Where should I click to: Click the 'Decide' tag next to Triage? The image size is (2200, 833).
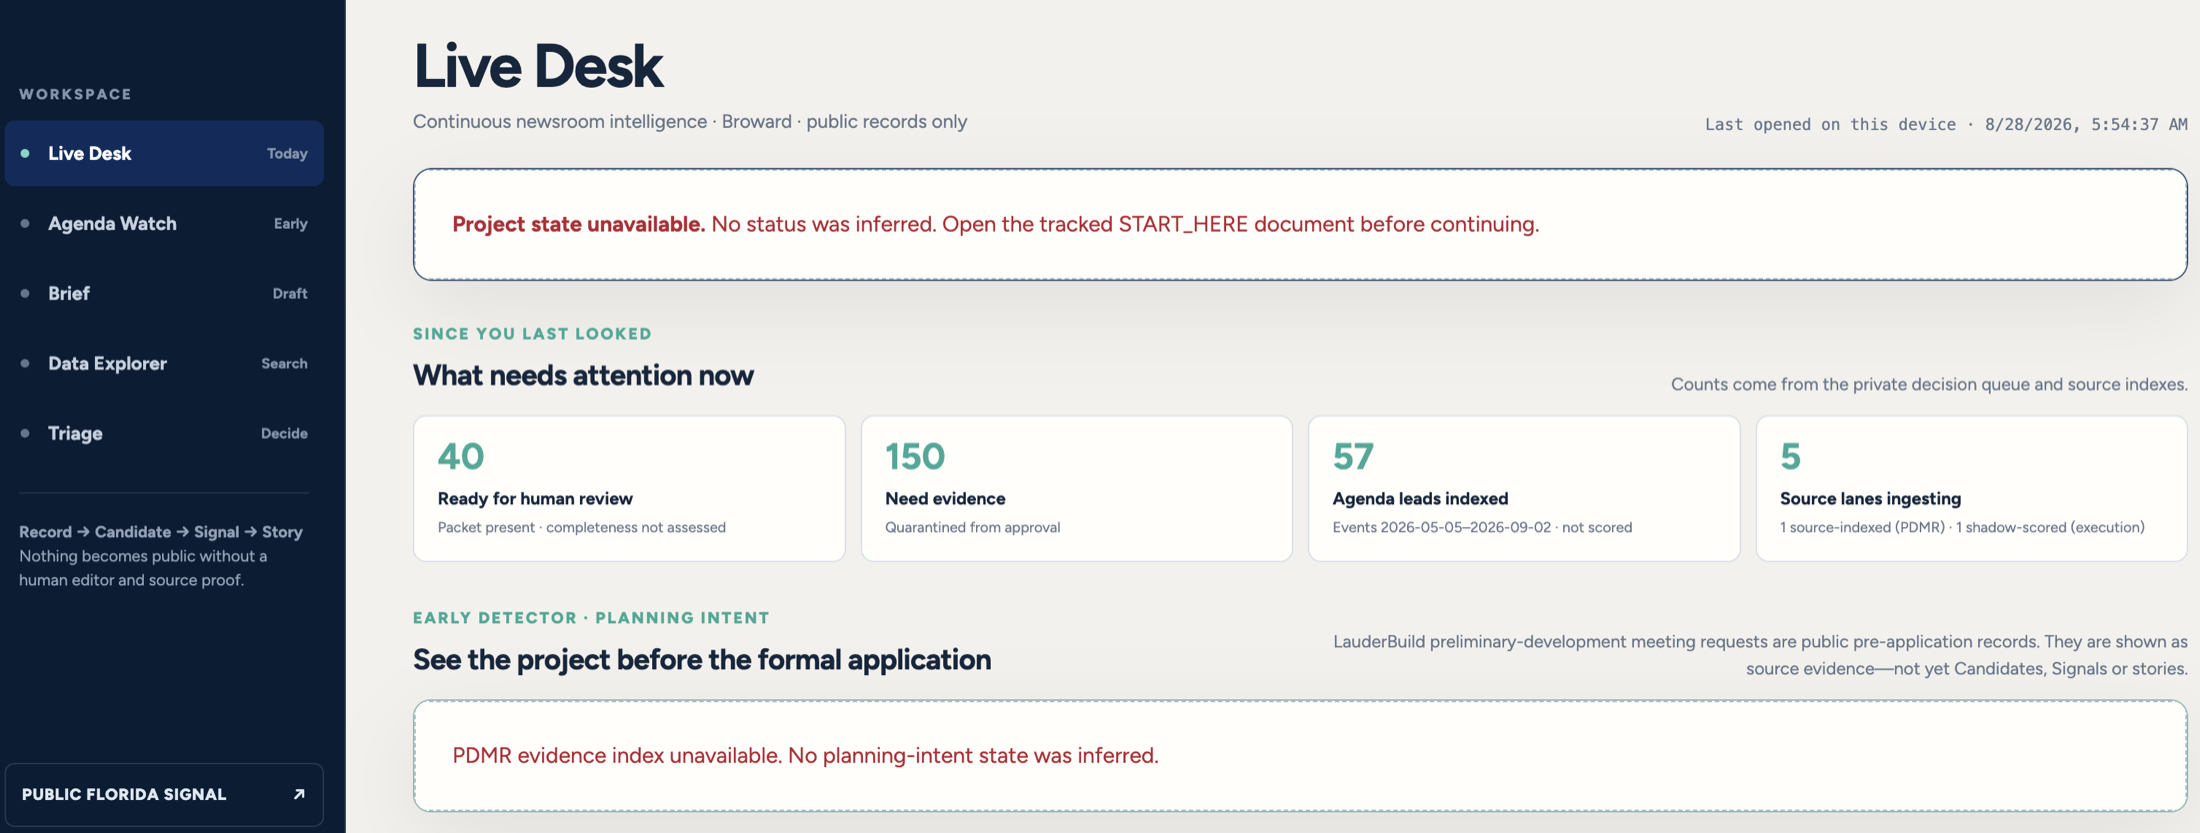(x=284, y=434)
